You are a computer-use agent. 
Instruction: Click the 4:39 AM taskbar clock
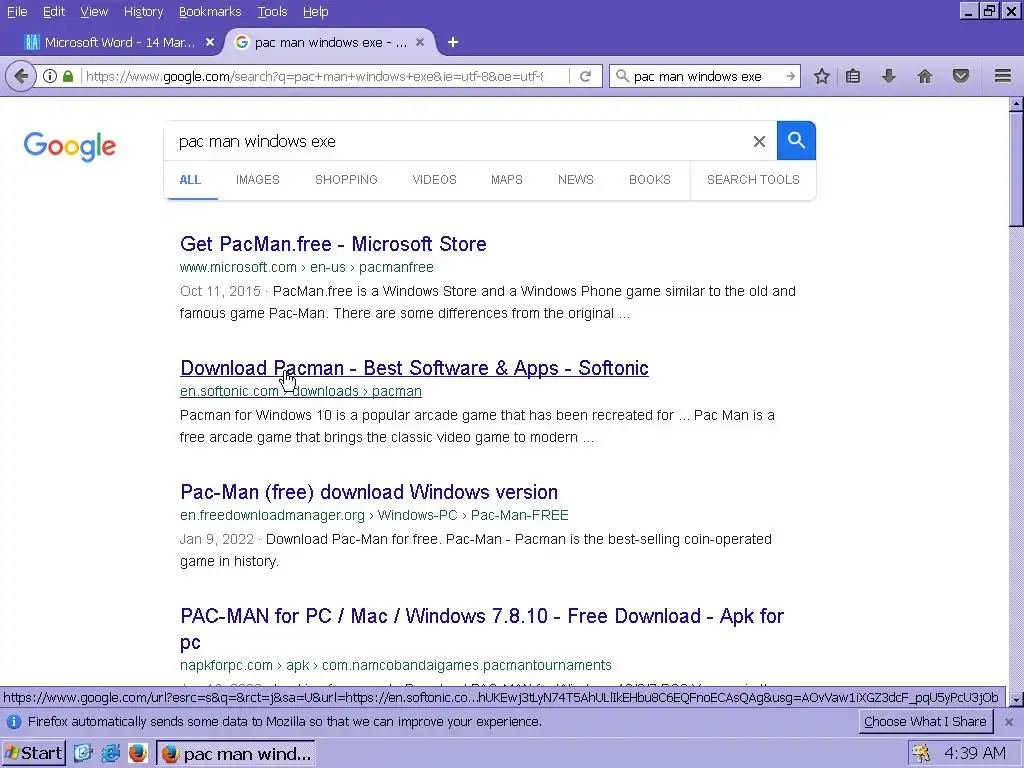[x=974, y=754]
